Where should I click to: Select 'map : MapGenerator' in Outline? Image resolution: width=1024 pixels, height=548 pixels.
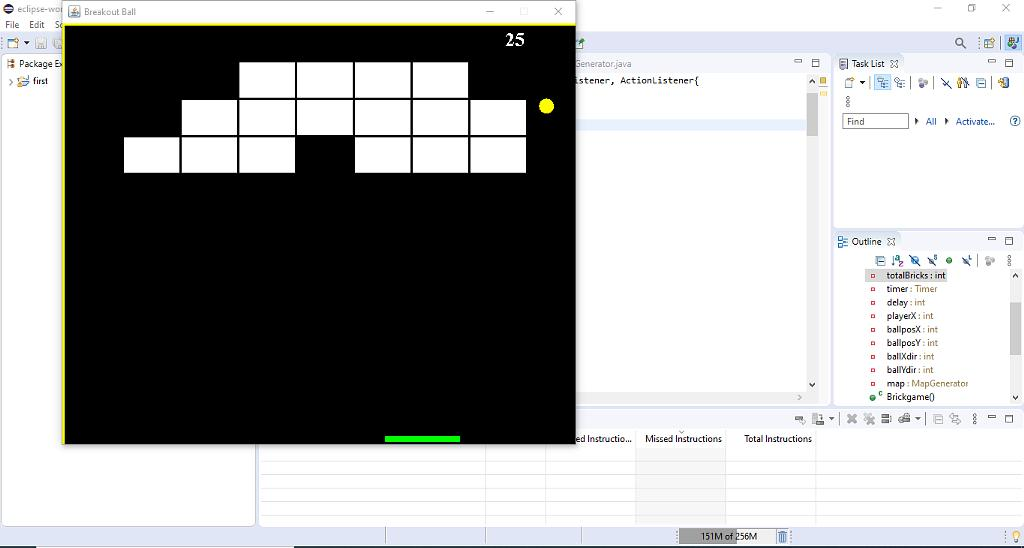927,383
